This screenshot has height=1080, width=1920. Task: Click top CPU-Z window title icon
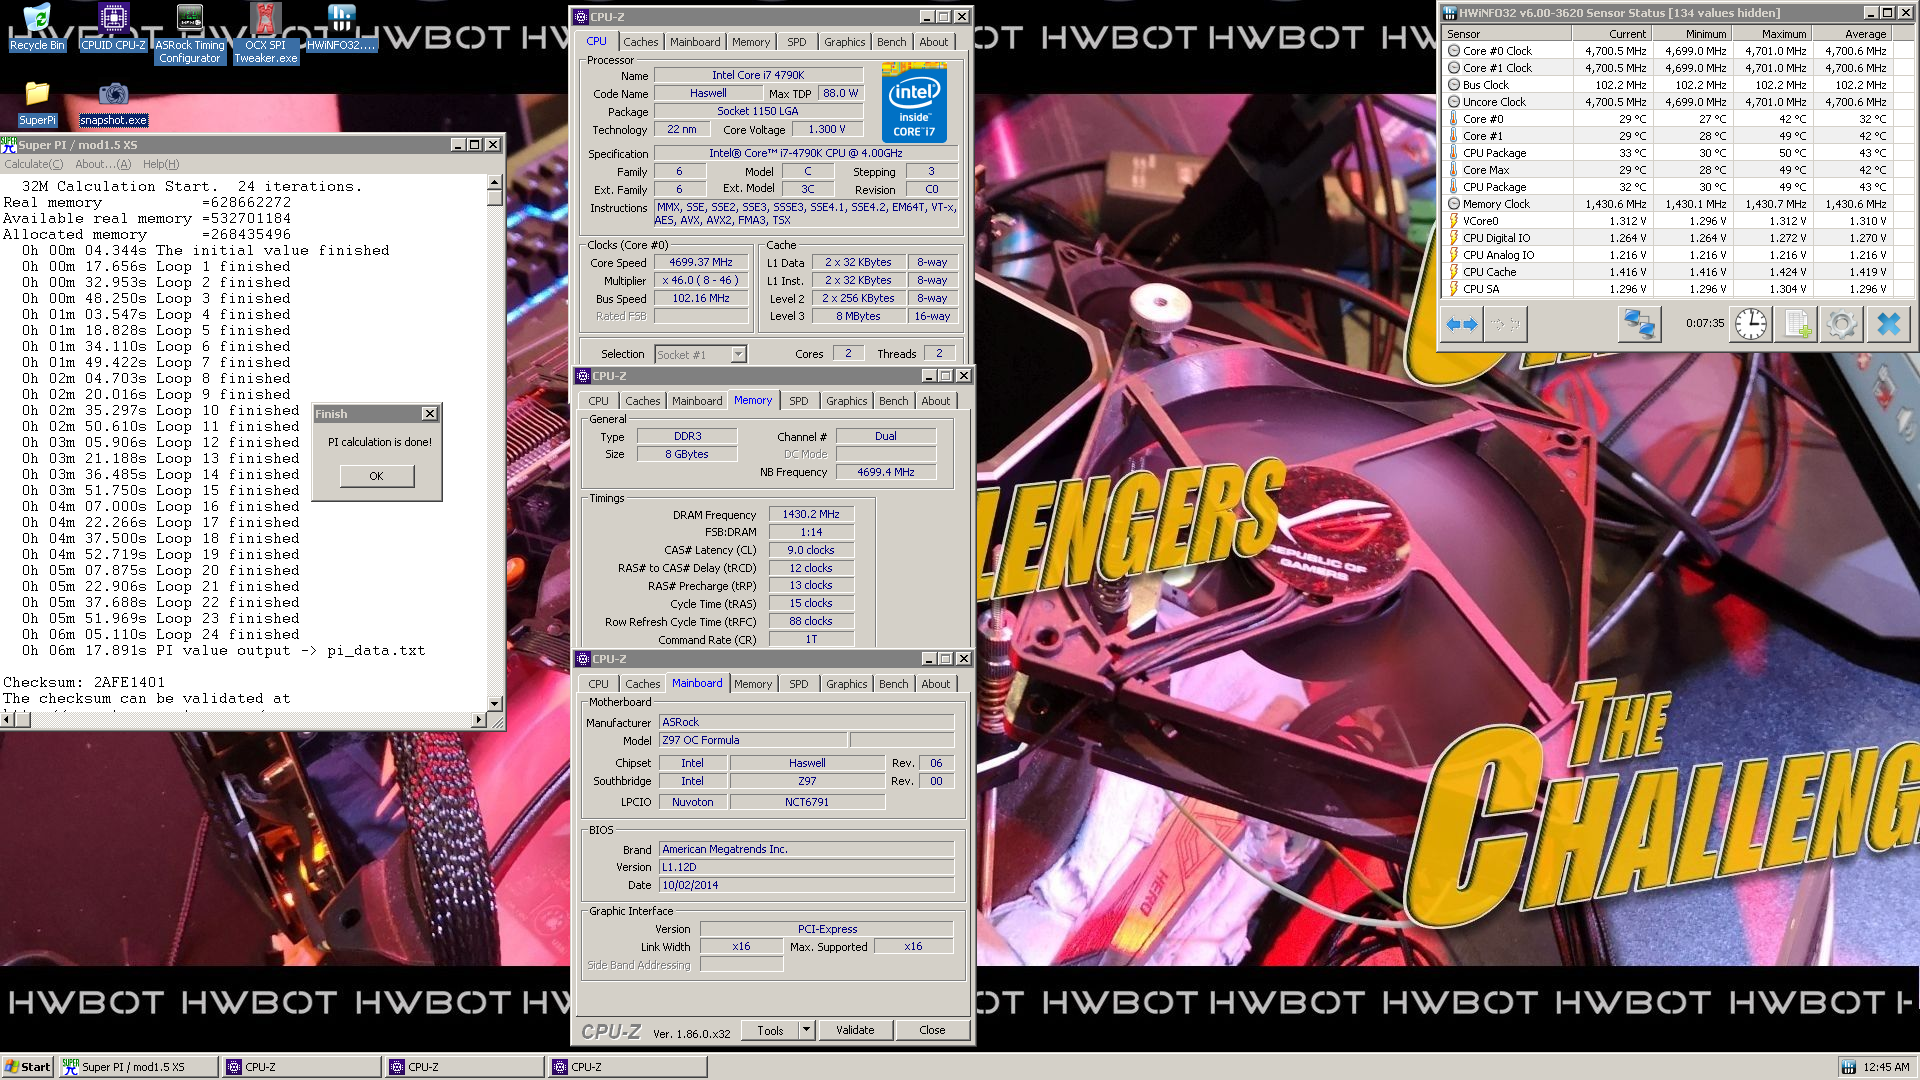[581, 17]
